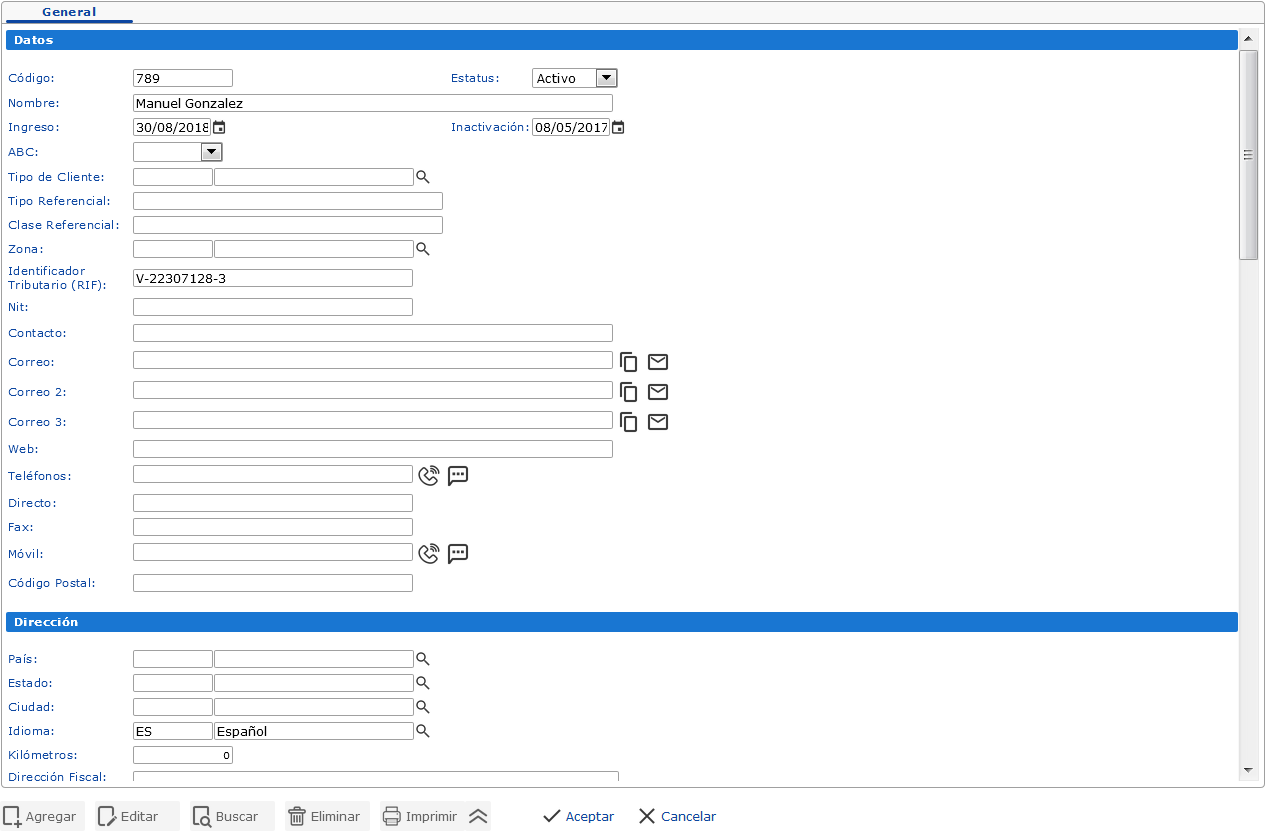The image size is (1272, 833).
Task: Switch to the General tab
Action: pos(69,12)
